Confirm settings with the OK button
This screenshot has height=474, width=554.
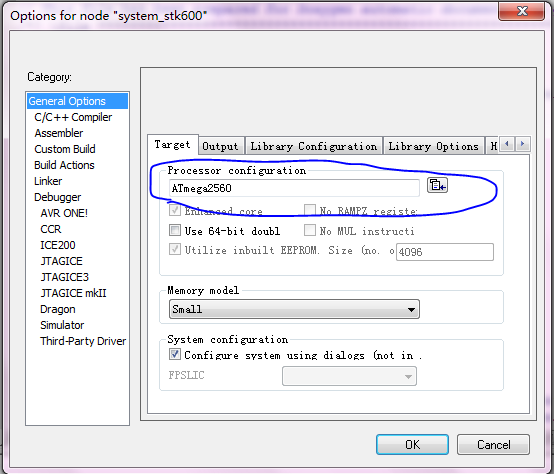(412, 444)
